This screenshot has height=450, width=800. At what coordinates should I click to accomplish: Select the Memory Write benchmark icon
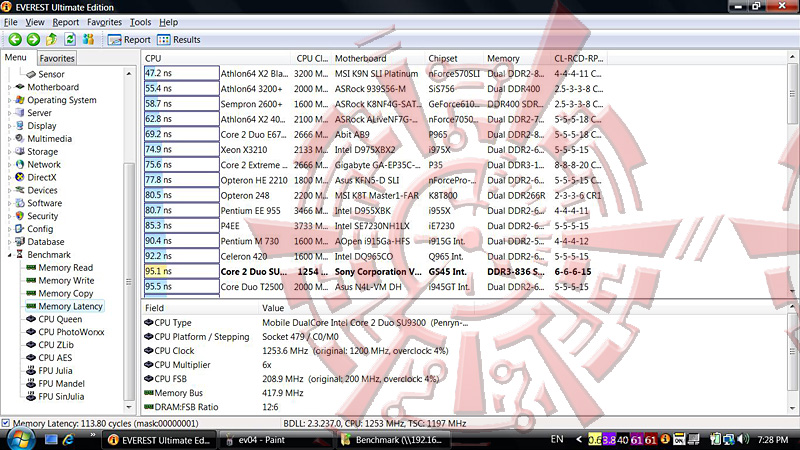click(31, 280)
